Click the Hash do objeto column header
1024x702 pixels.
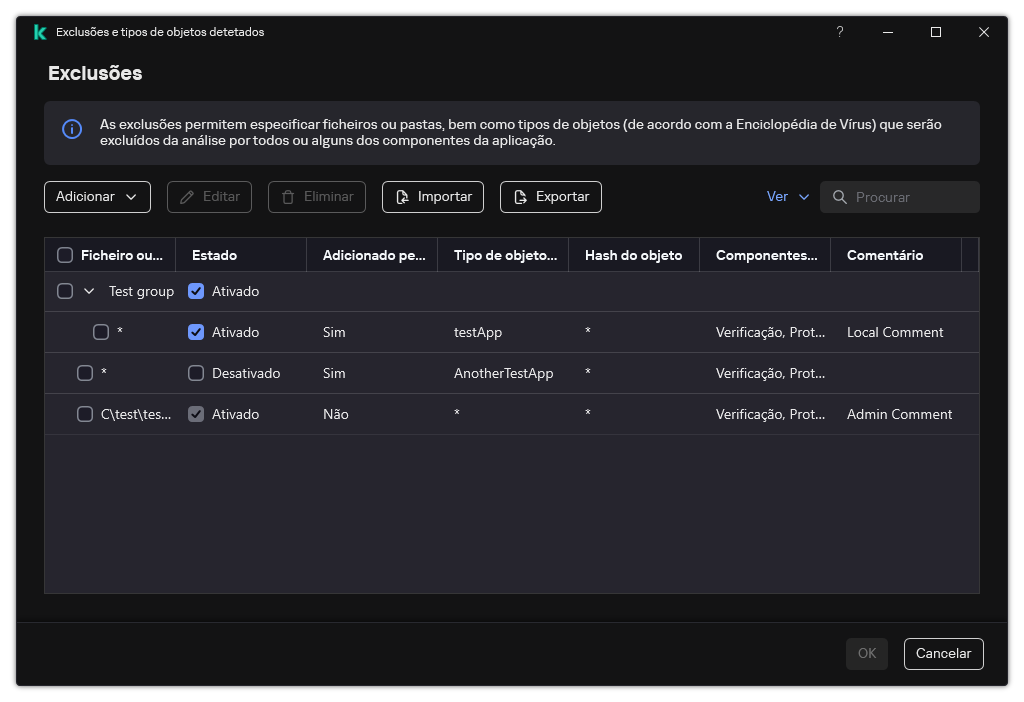[x=633, y=255]
